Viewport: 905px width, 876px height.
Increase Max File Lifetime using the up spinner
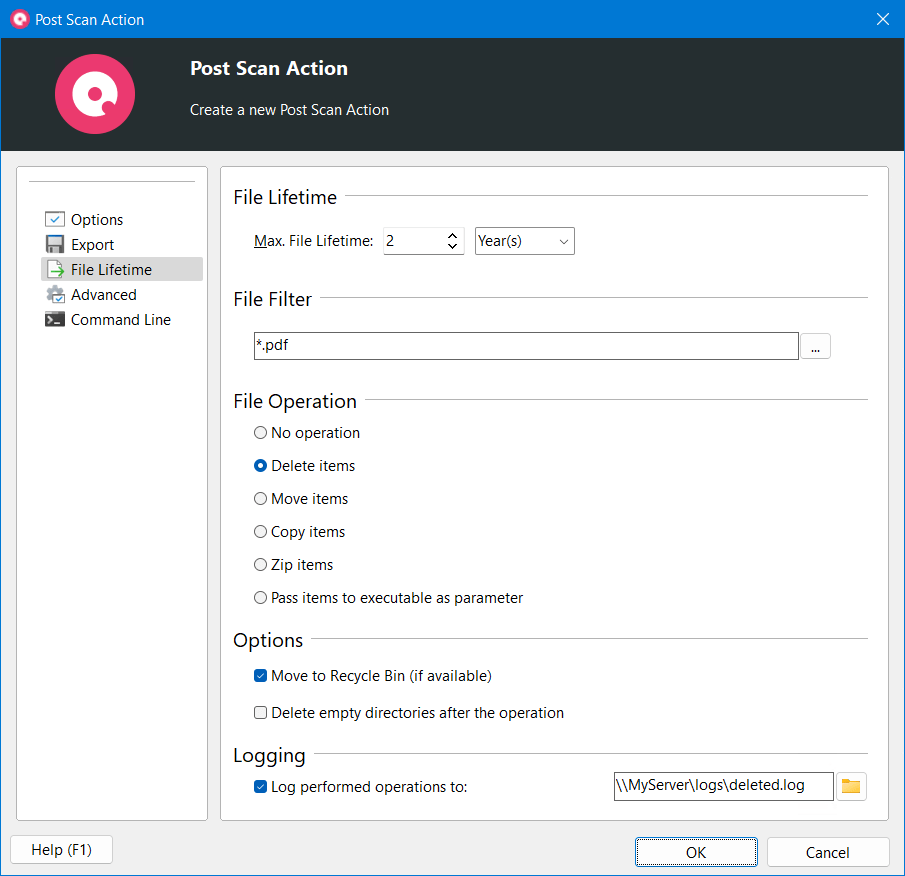pos(452,235)
